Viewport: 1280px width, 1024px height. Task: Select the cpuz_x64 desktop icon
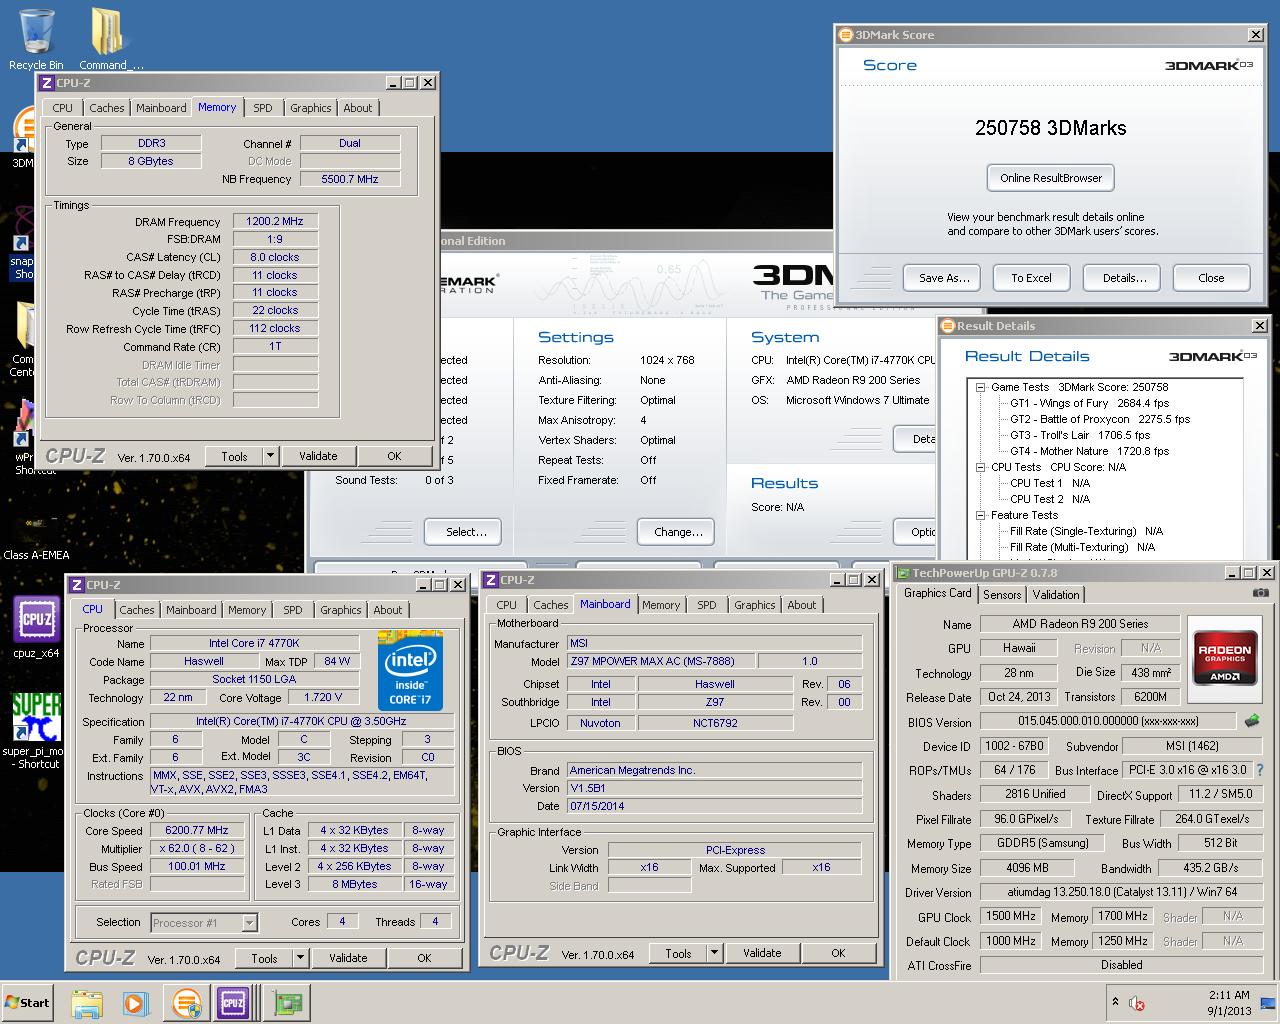(x=36, y=627)
